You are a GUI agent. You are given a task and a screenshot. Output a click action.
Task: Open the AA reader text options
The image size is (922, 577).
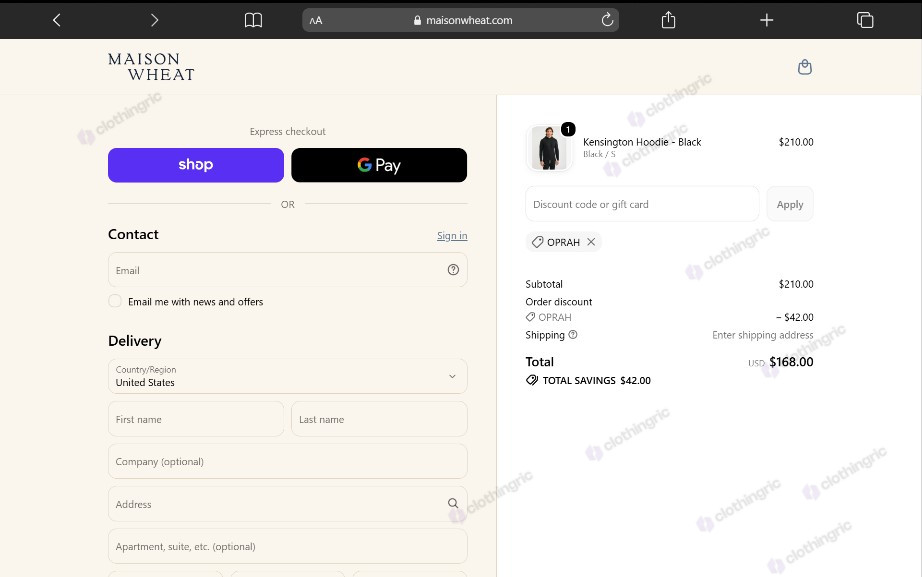point(316,20)
